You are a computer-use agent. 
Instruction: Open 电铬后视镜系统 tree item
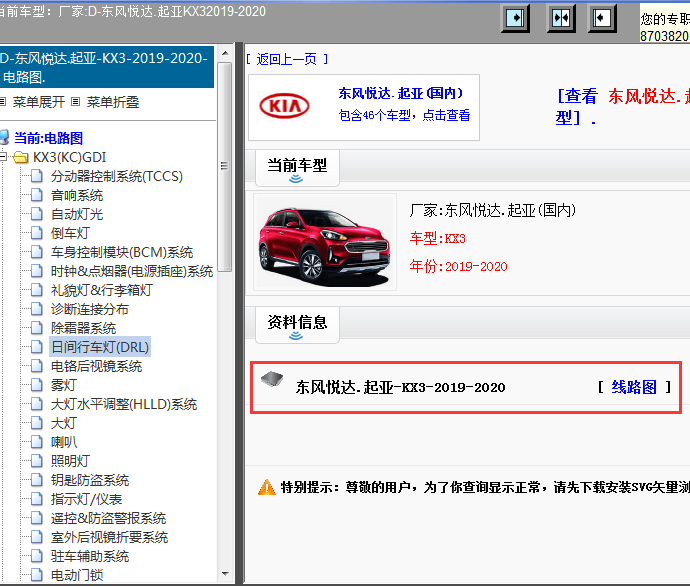pos(96,366)
